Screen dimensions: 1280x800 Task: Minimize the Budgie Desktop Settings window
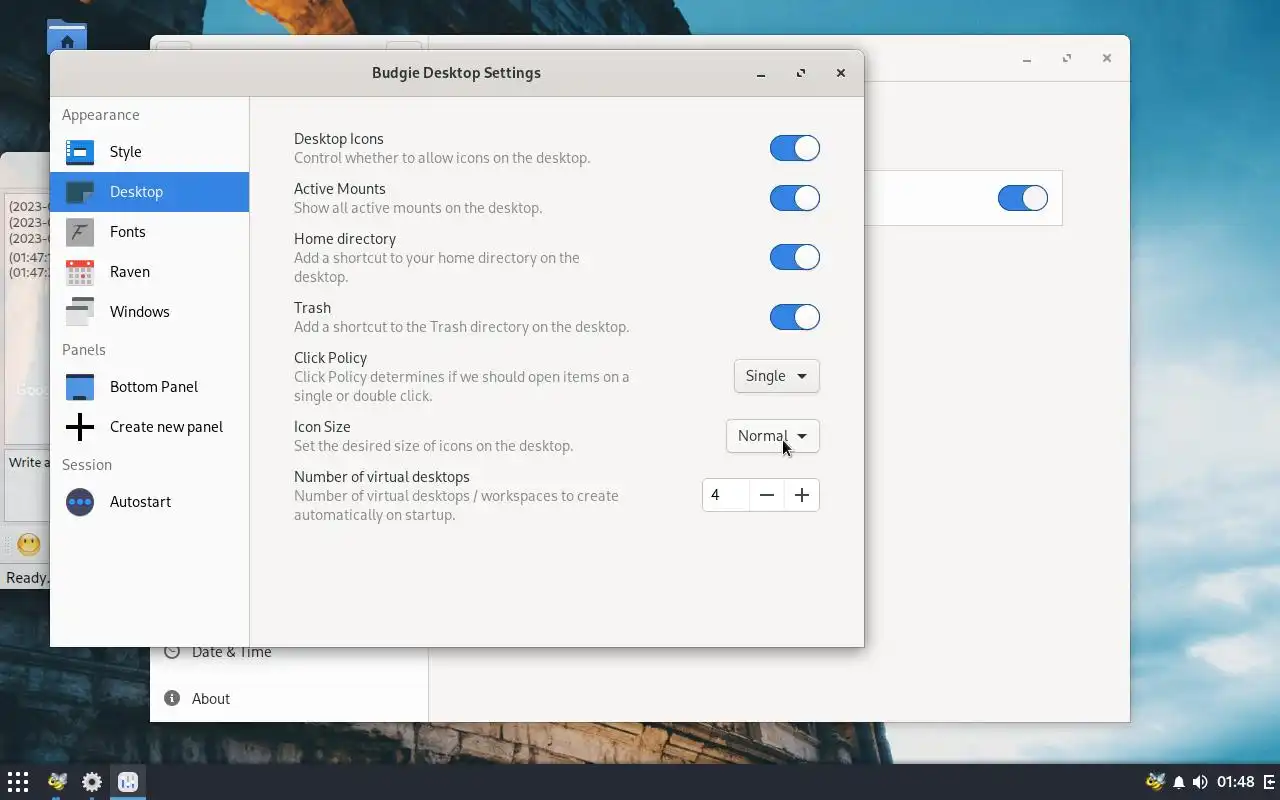coord(761,73)
